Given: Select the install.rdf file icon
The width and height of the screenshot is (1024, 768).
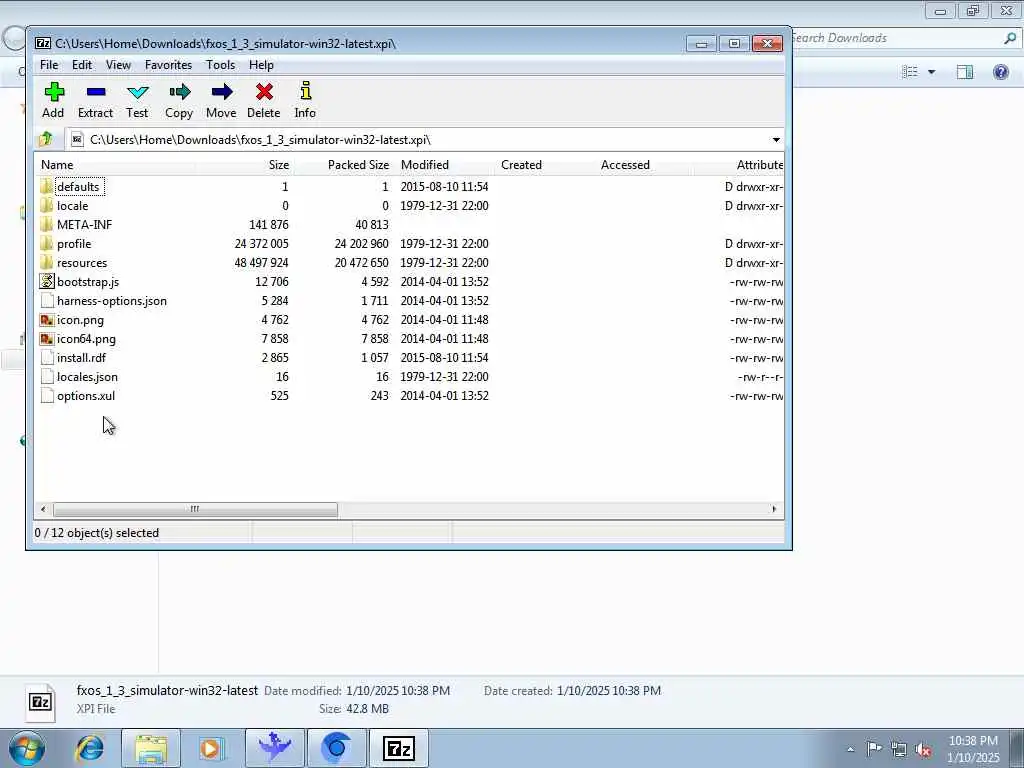Looking at the screenshot, I should pos(46,358).
